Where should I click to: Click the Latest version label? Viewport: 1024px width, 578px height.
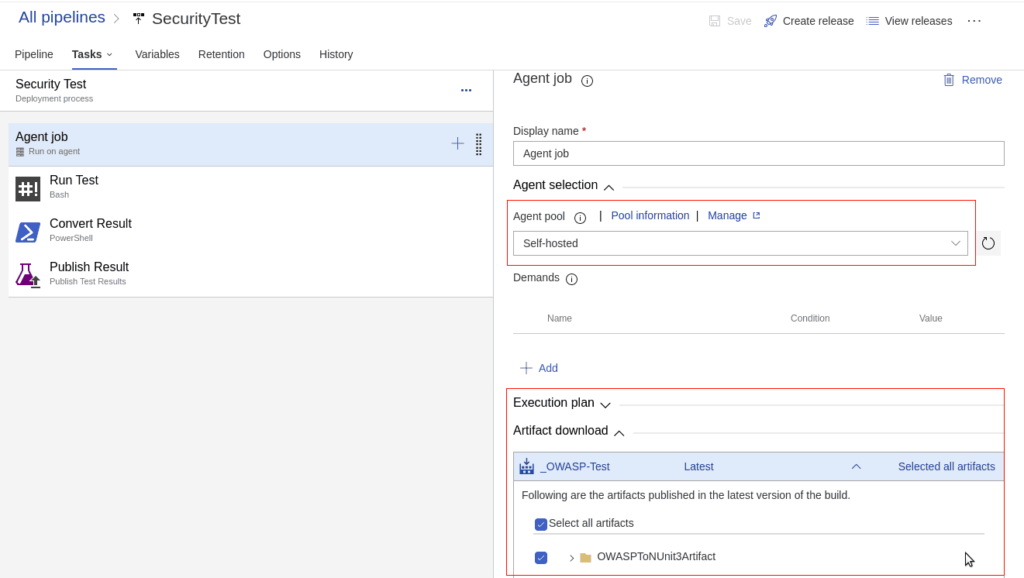tap(698, 466)
